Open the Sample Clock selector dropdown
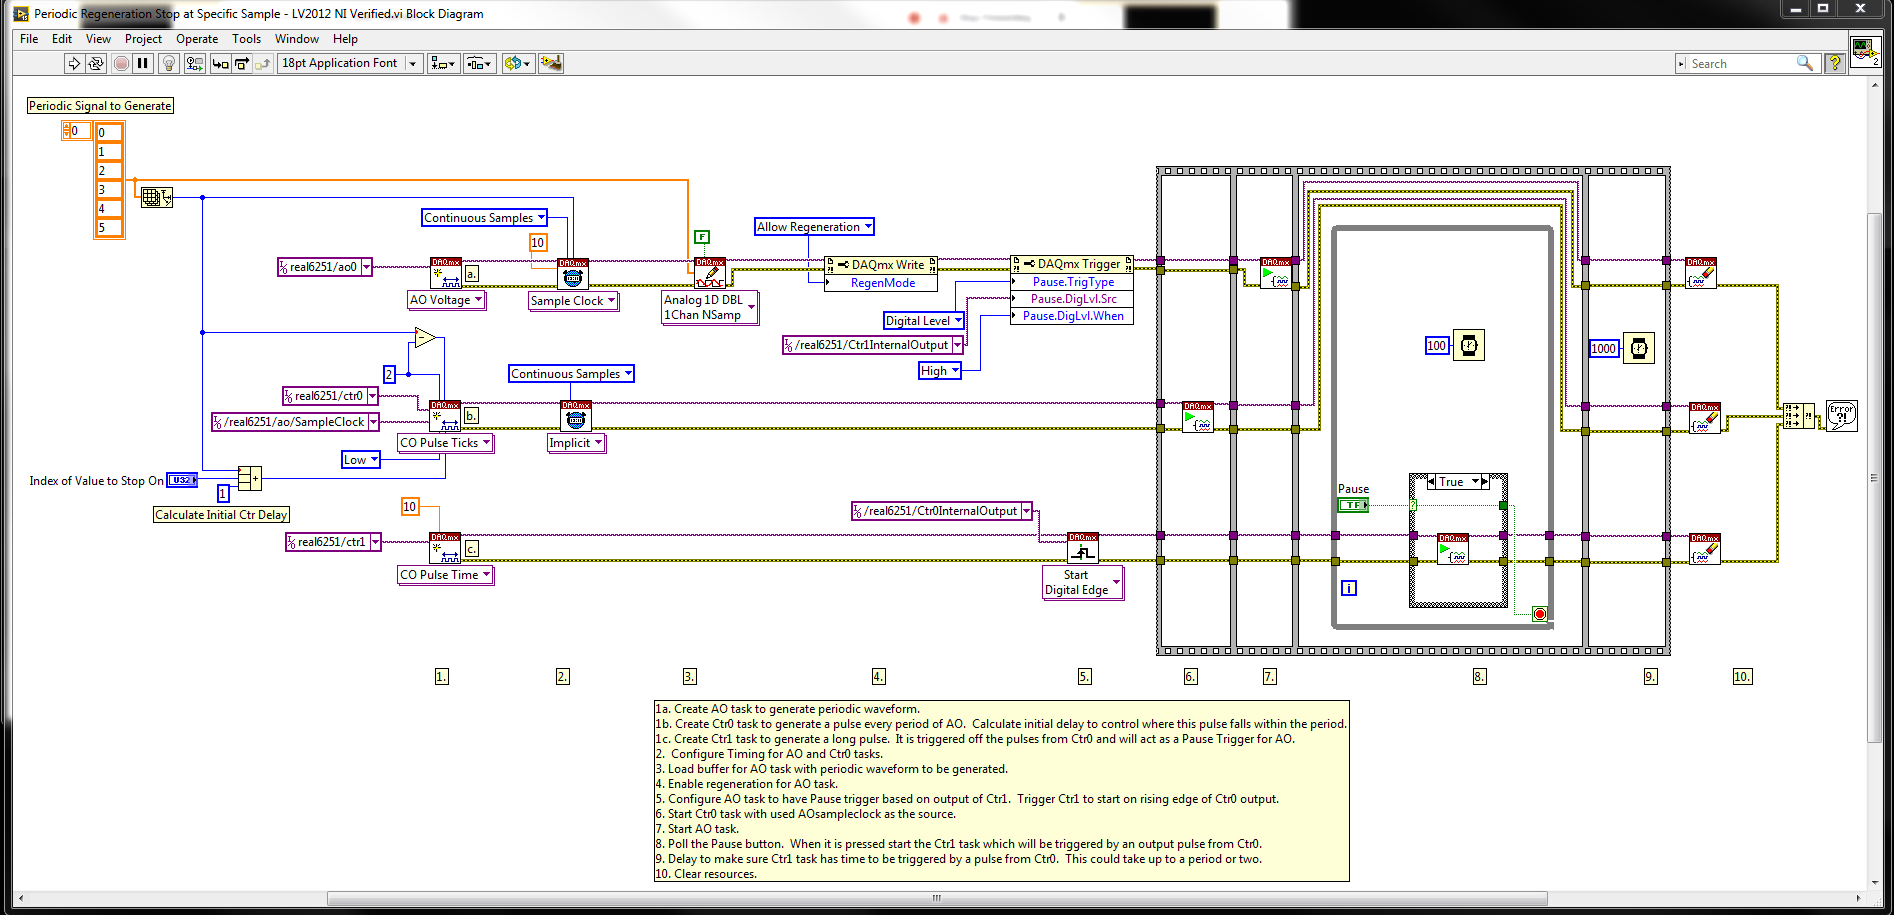 [x=573, y=301]
